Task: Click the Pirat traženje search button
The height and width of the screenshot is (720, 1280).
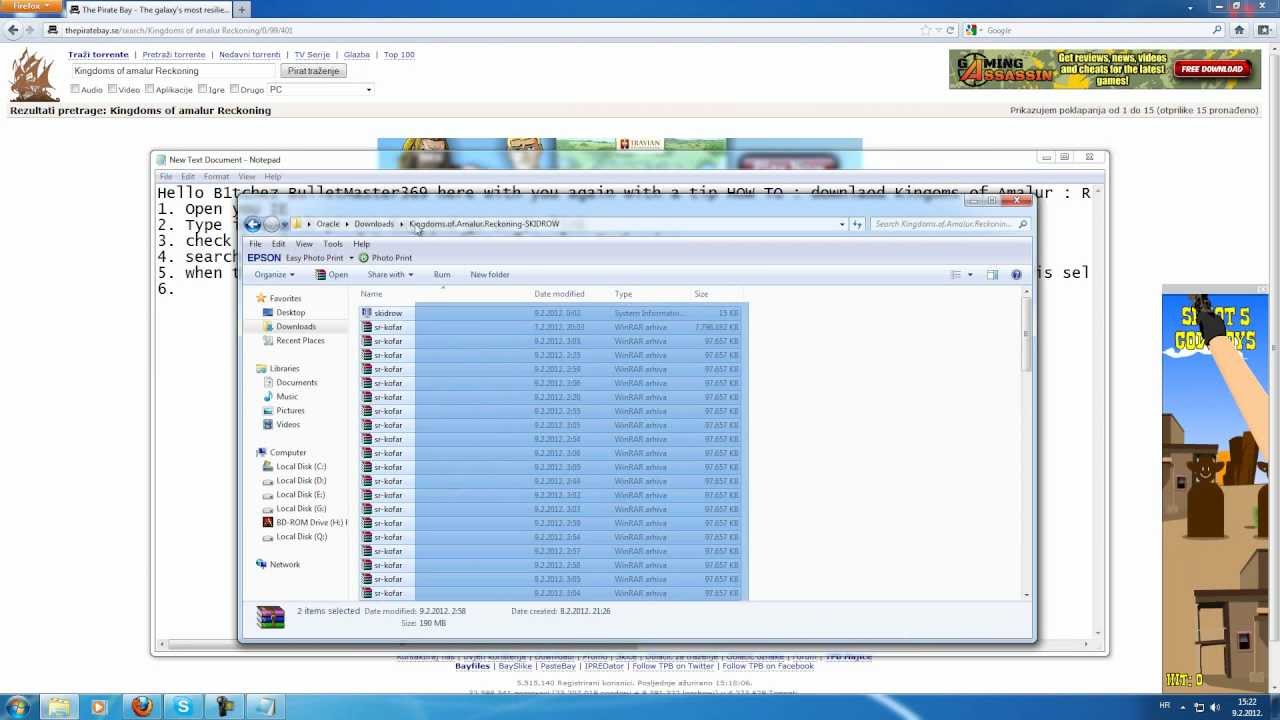Action: [x=314, y=71]
